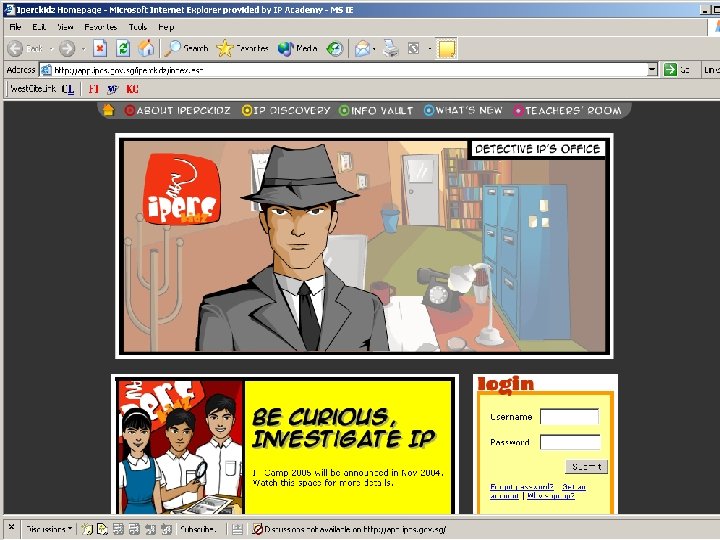Open the Tools menu
Image resolution: width=720 pixels, height=540 pixels.
(138, 27)
